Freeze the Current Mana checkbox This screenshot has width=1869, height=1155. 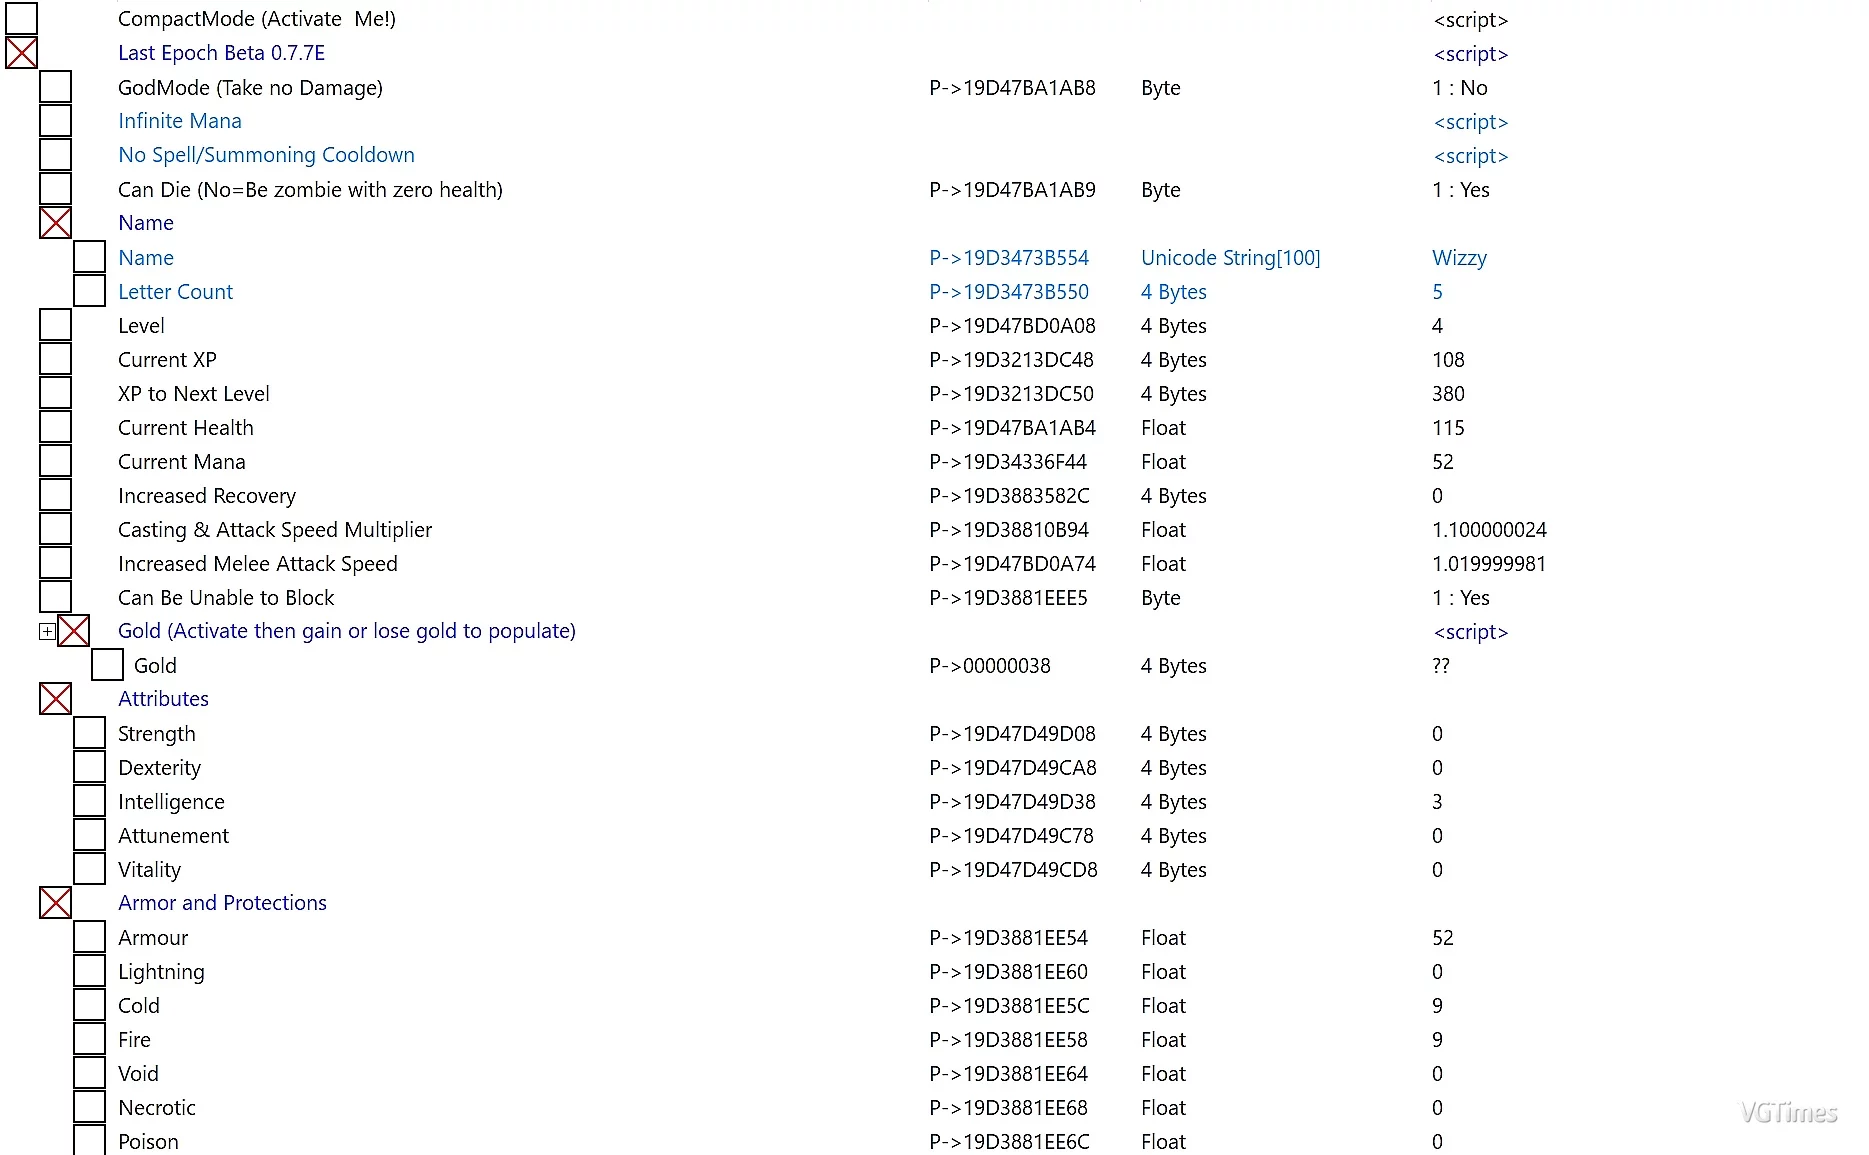point(55,461)
